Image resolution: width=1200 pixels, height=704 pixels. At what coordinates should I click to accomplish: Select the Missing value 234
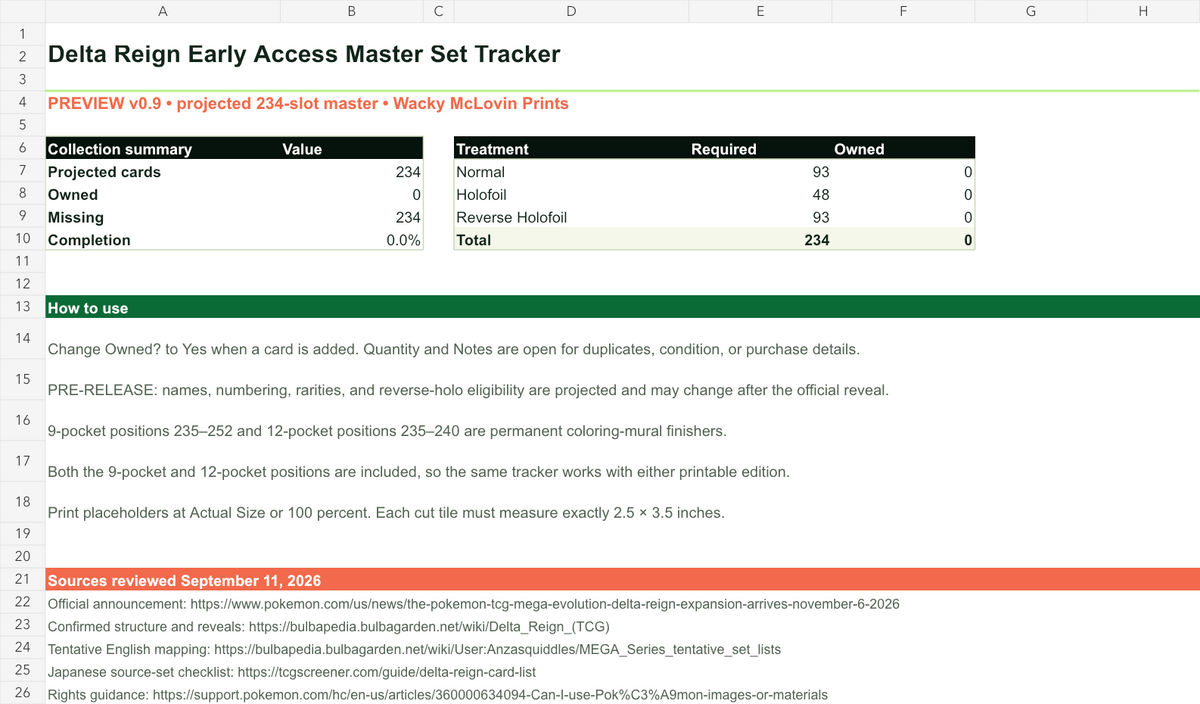[352, 217]
